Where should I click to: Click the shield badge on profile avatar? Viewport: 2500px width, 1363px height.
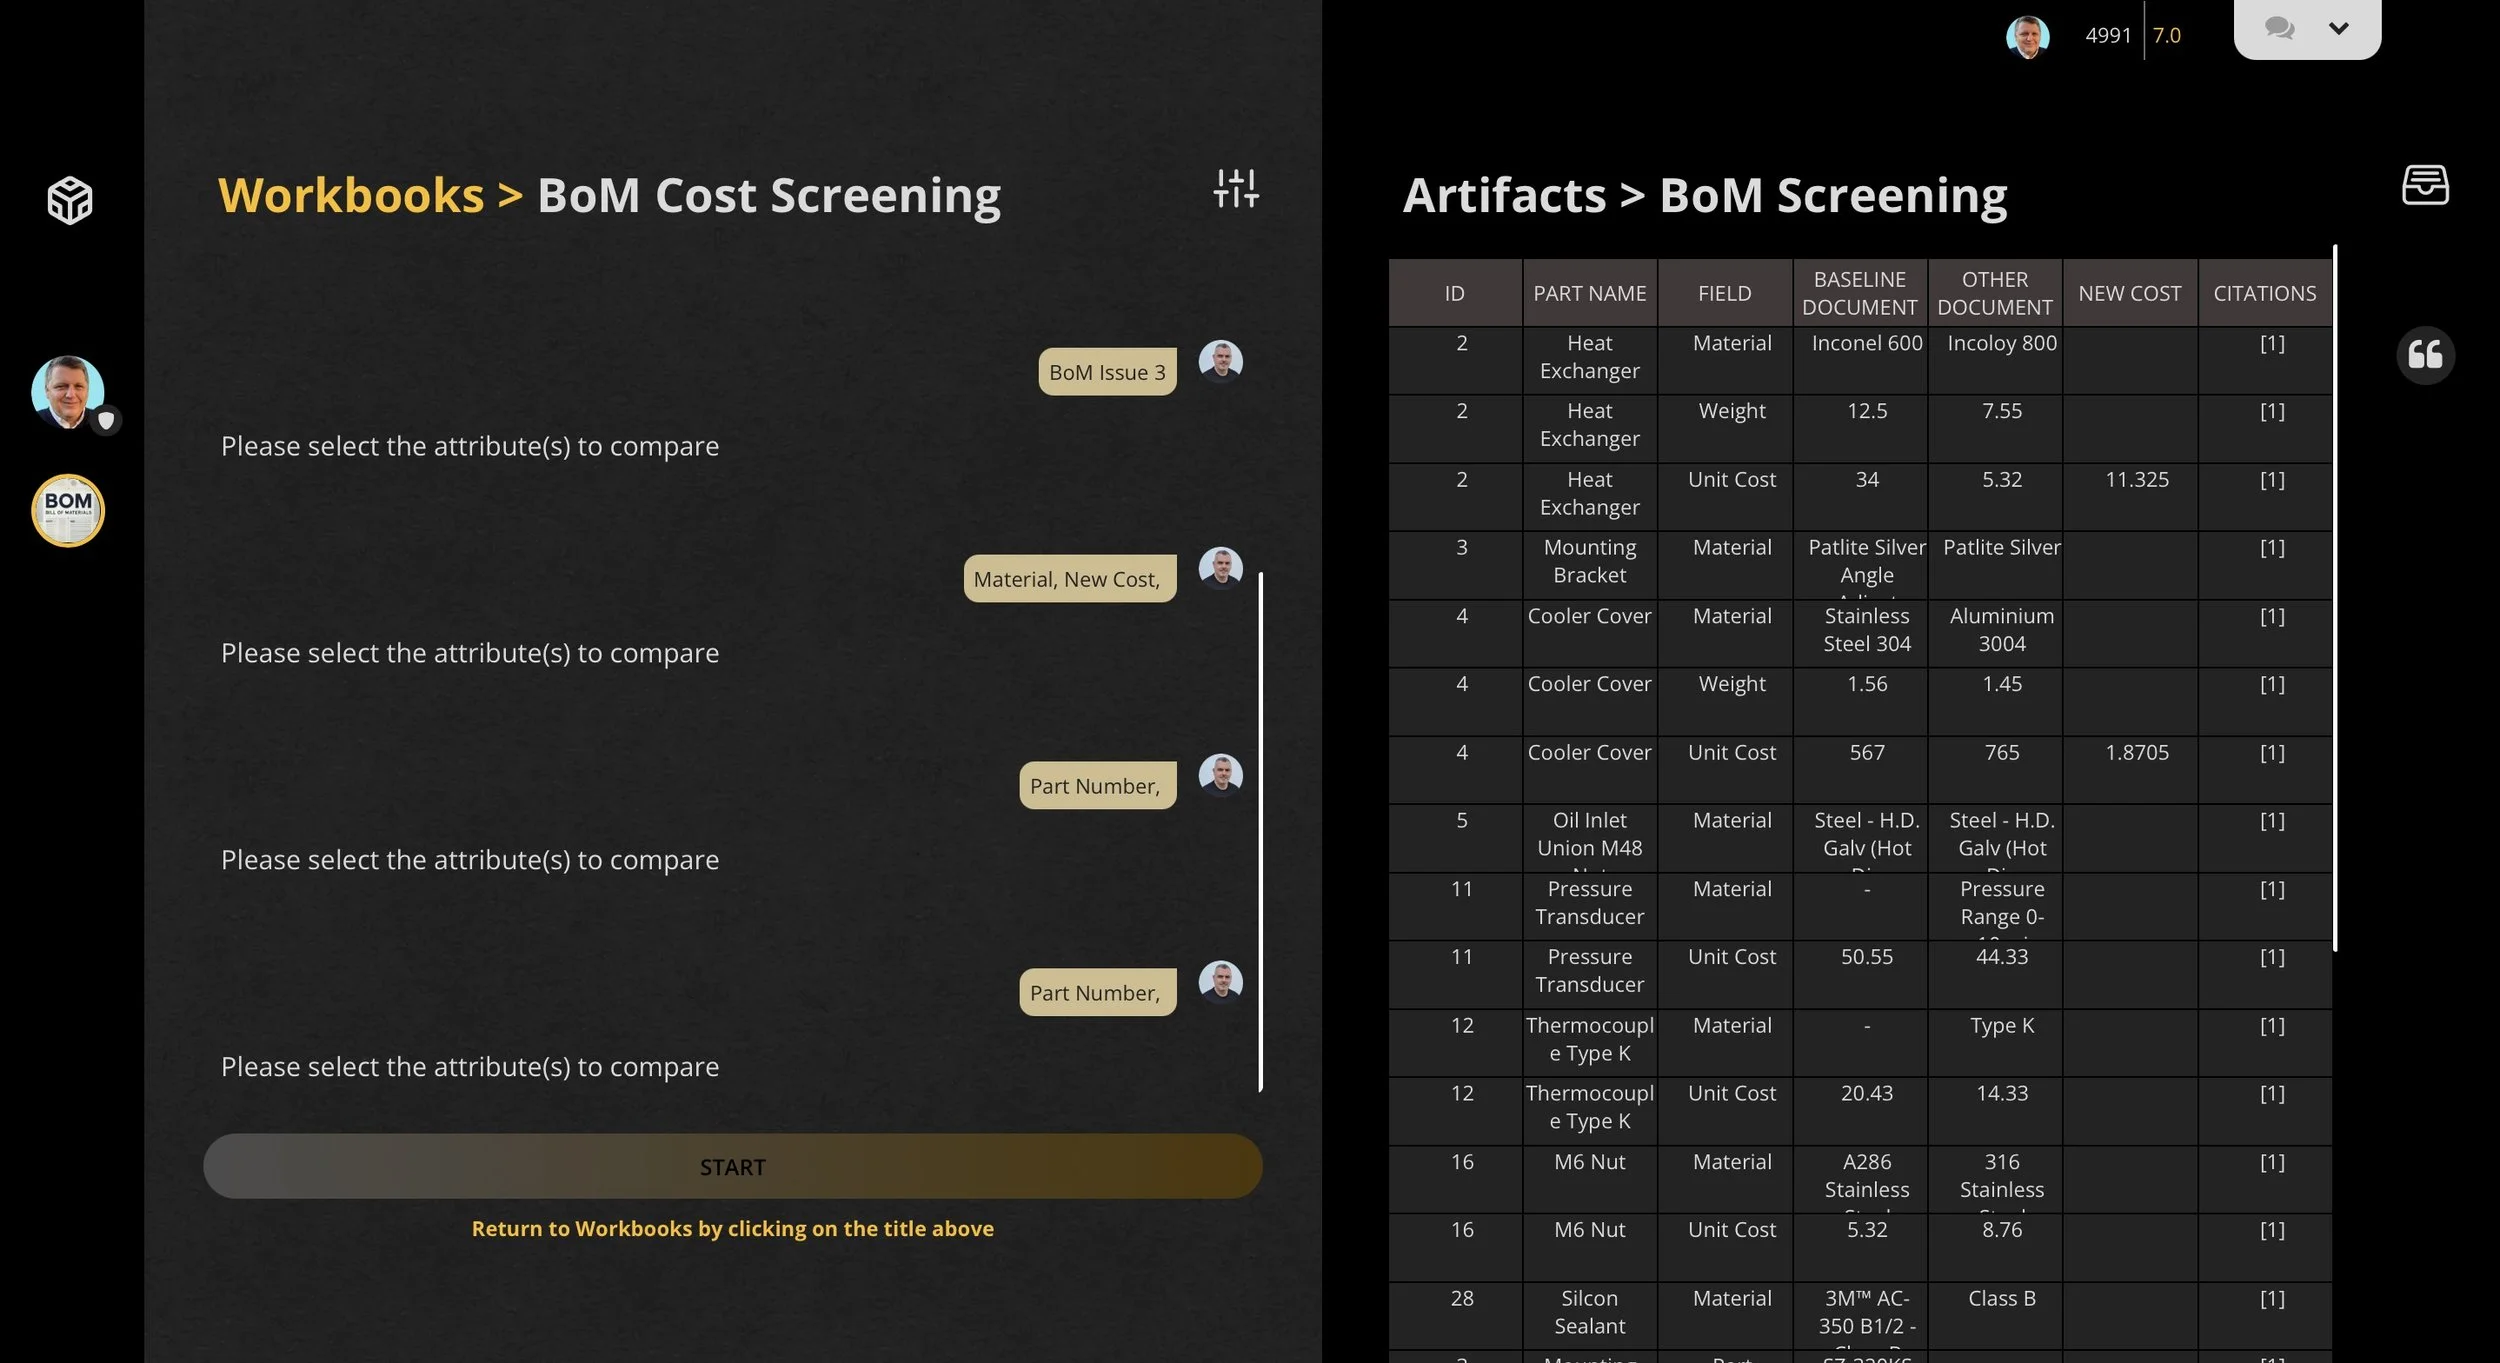pos(106,420)
